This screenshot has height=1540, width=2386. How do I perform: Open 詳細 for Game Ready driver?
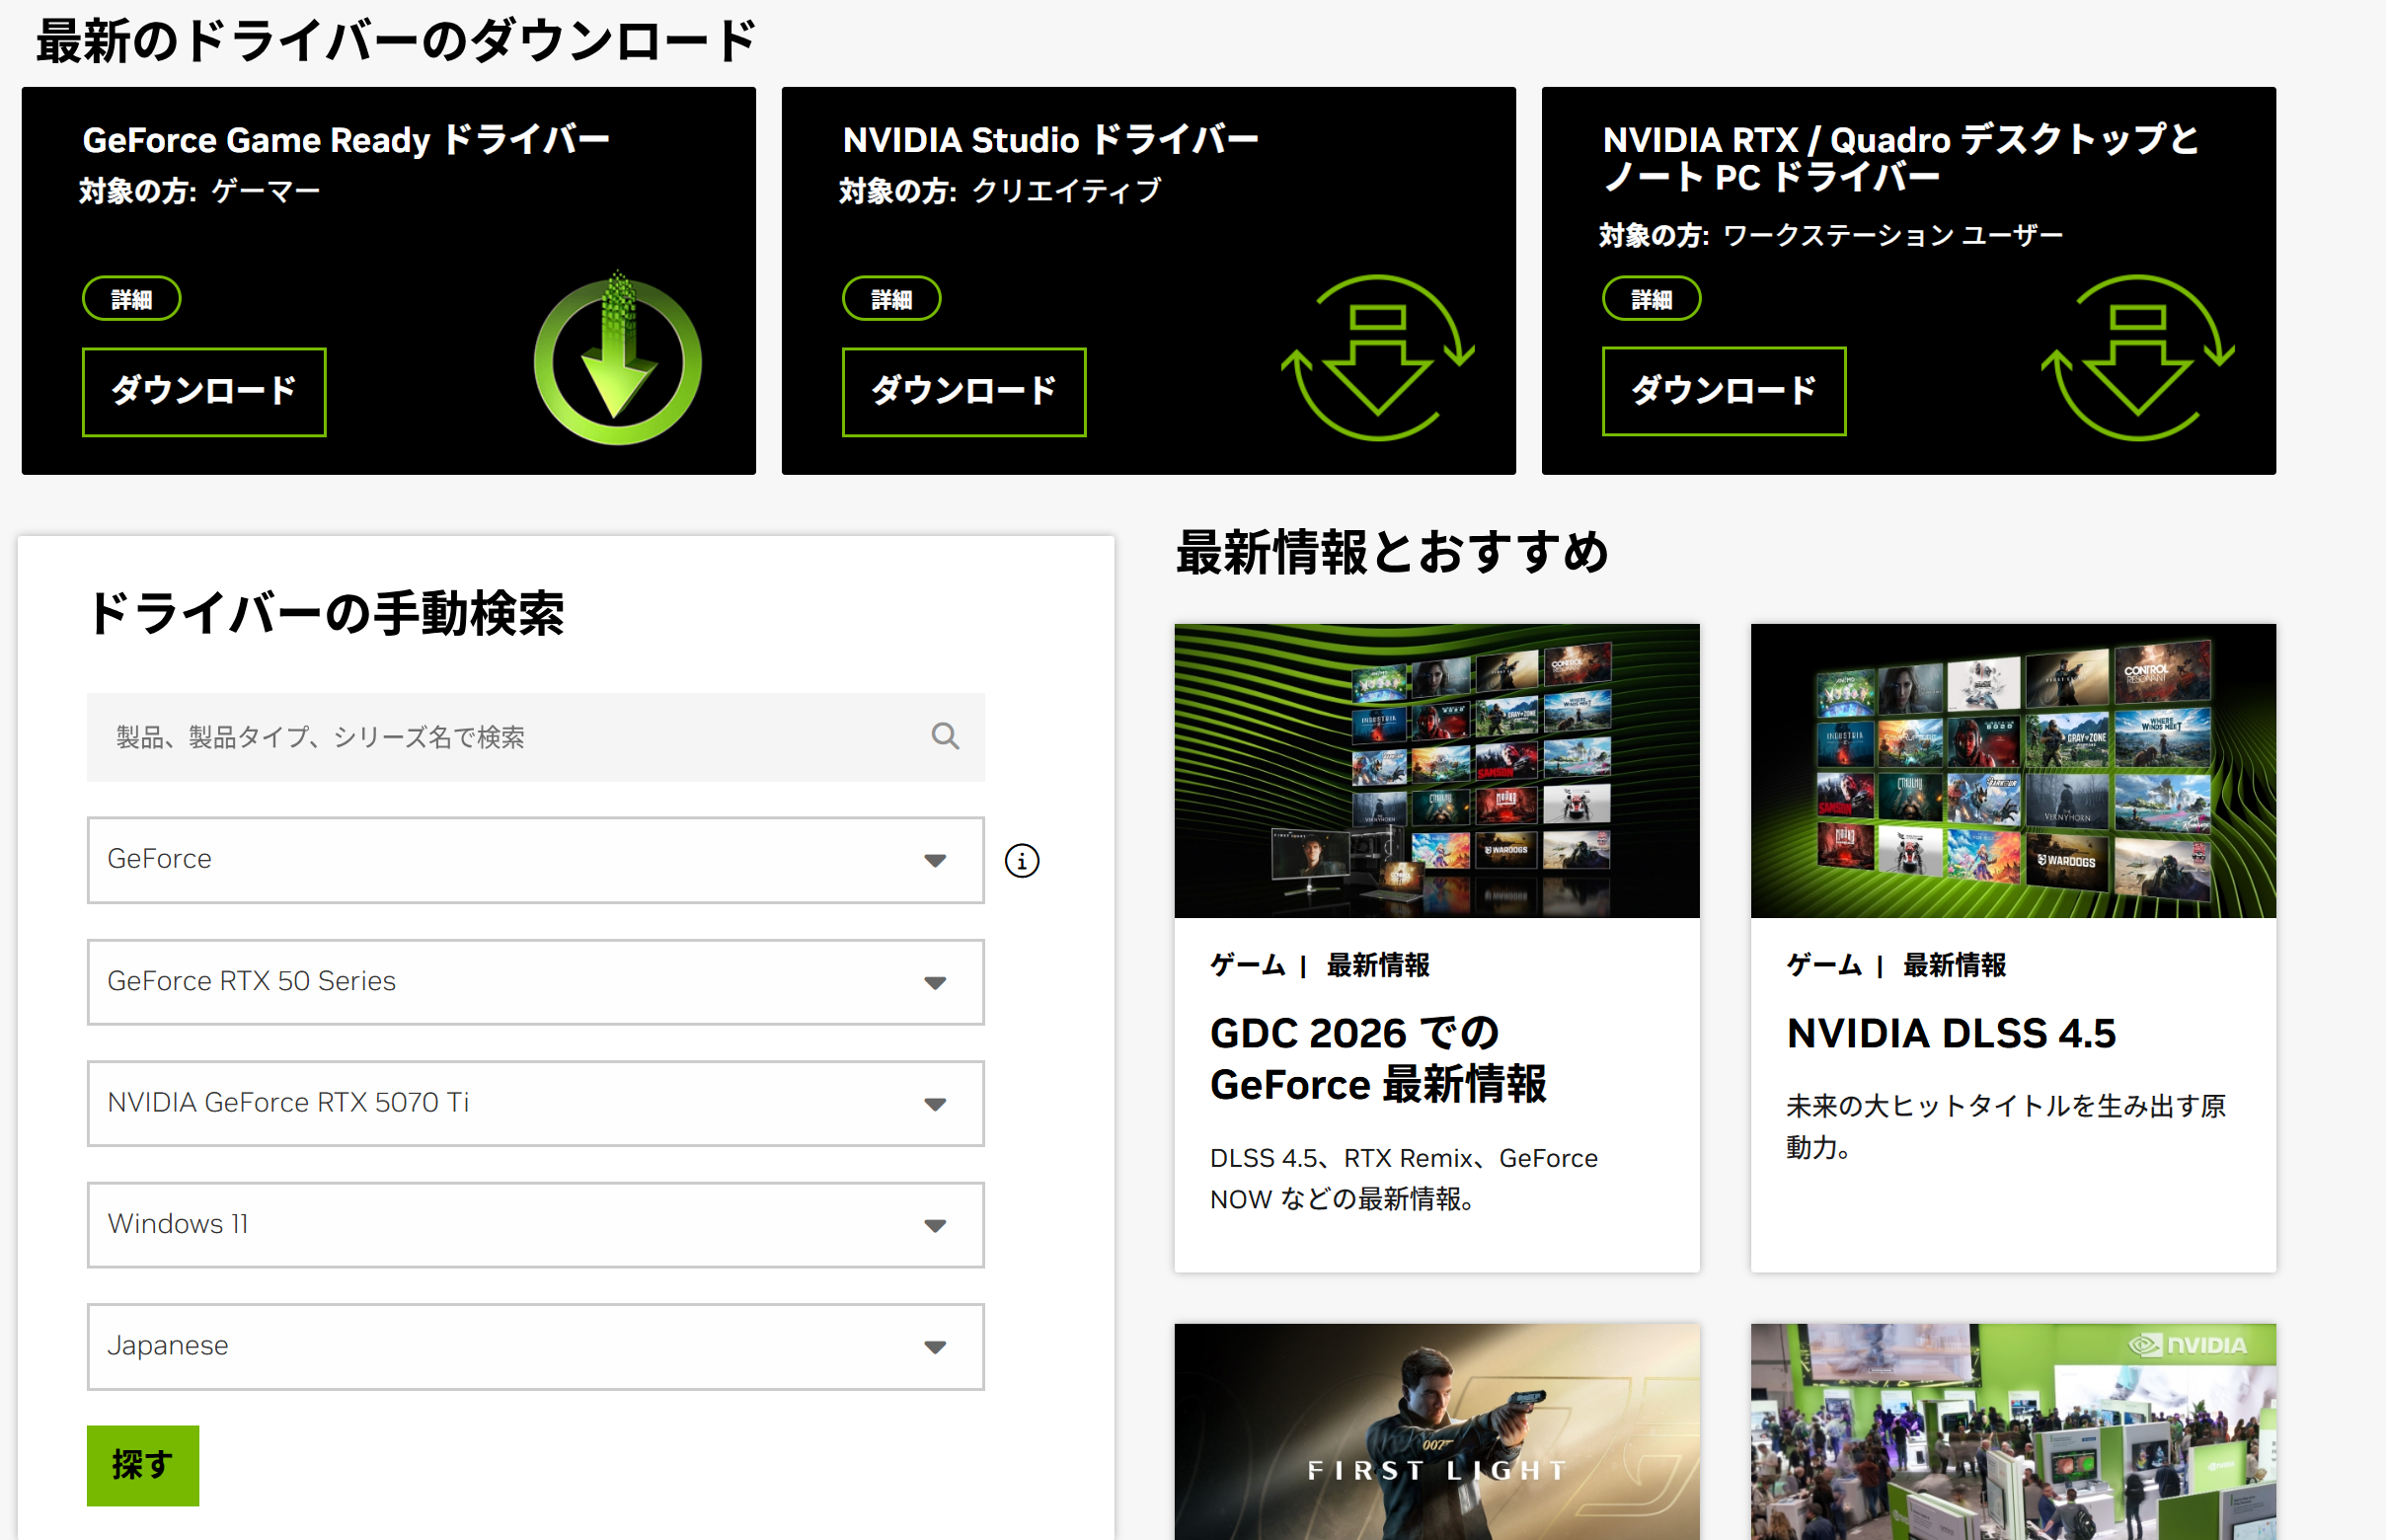click(131, 299)
